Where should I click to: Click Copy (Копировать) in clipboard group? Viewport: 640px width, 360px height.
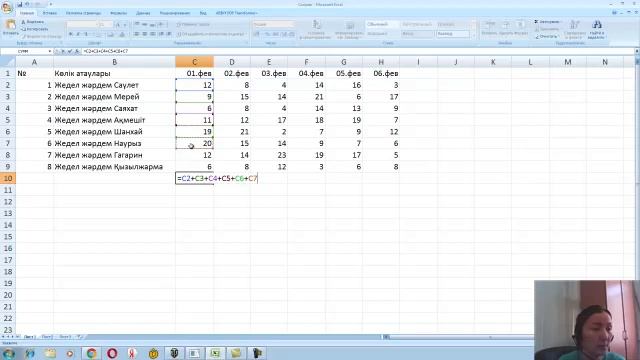[35, 29]
